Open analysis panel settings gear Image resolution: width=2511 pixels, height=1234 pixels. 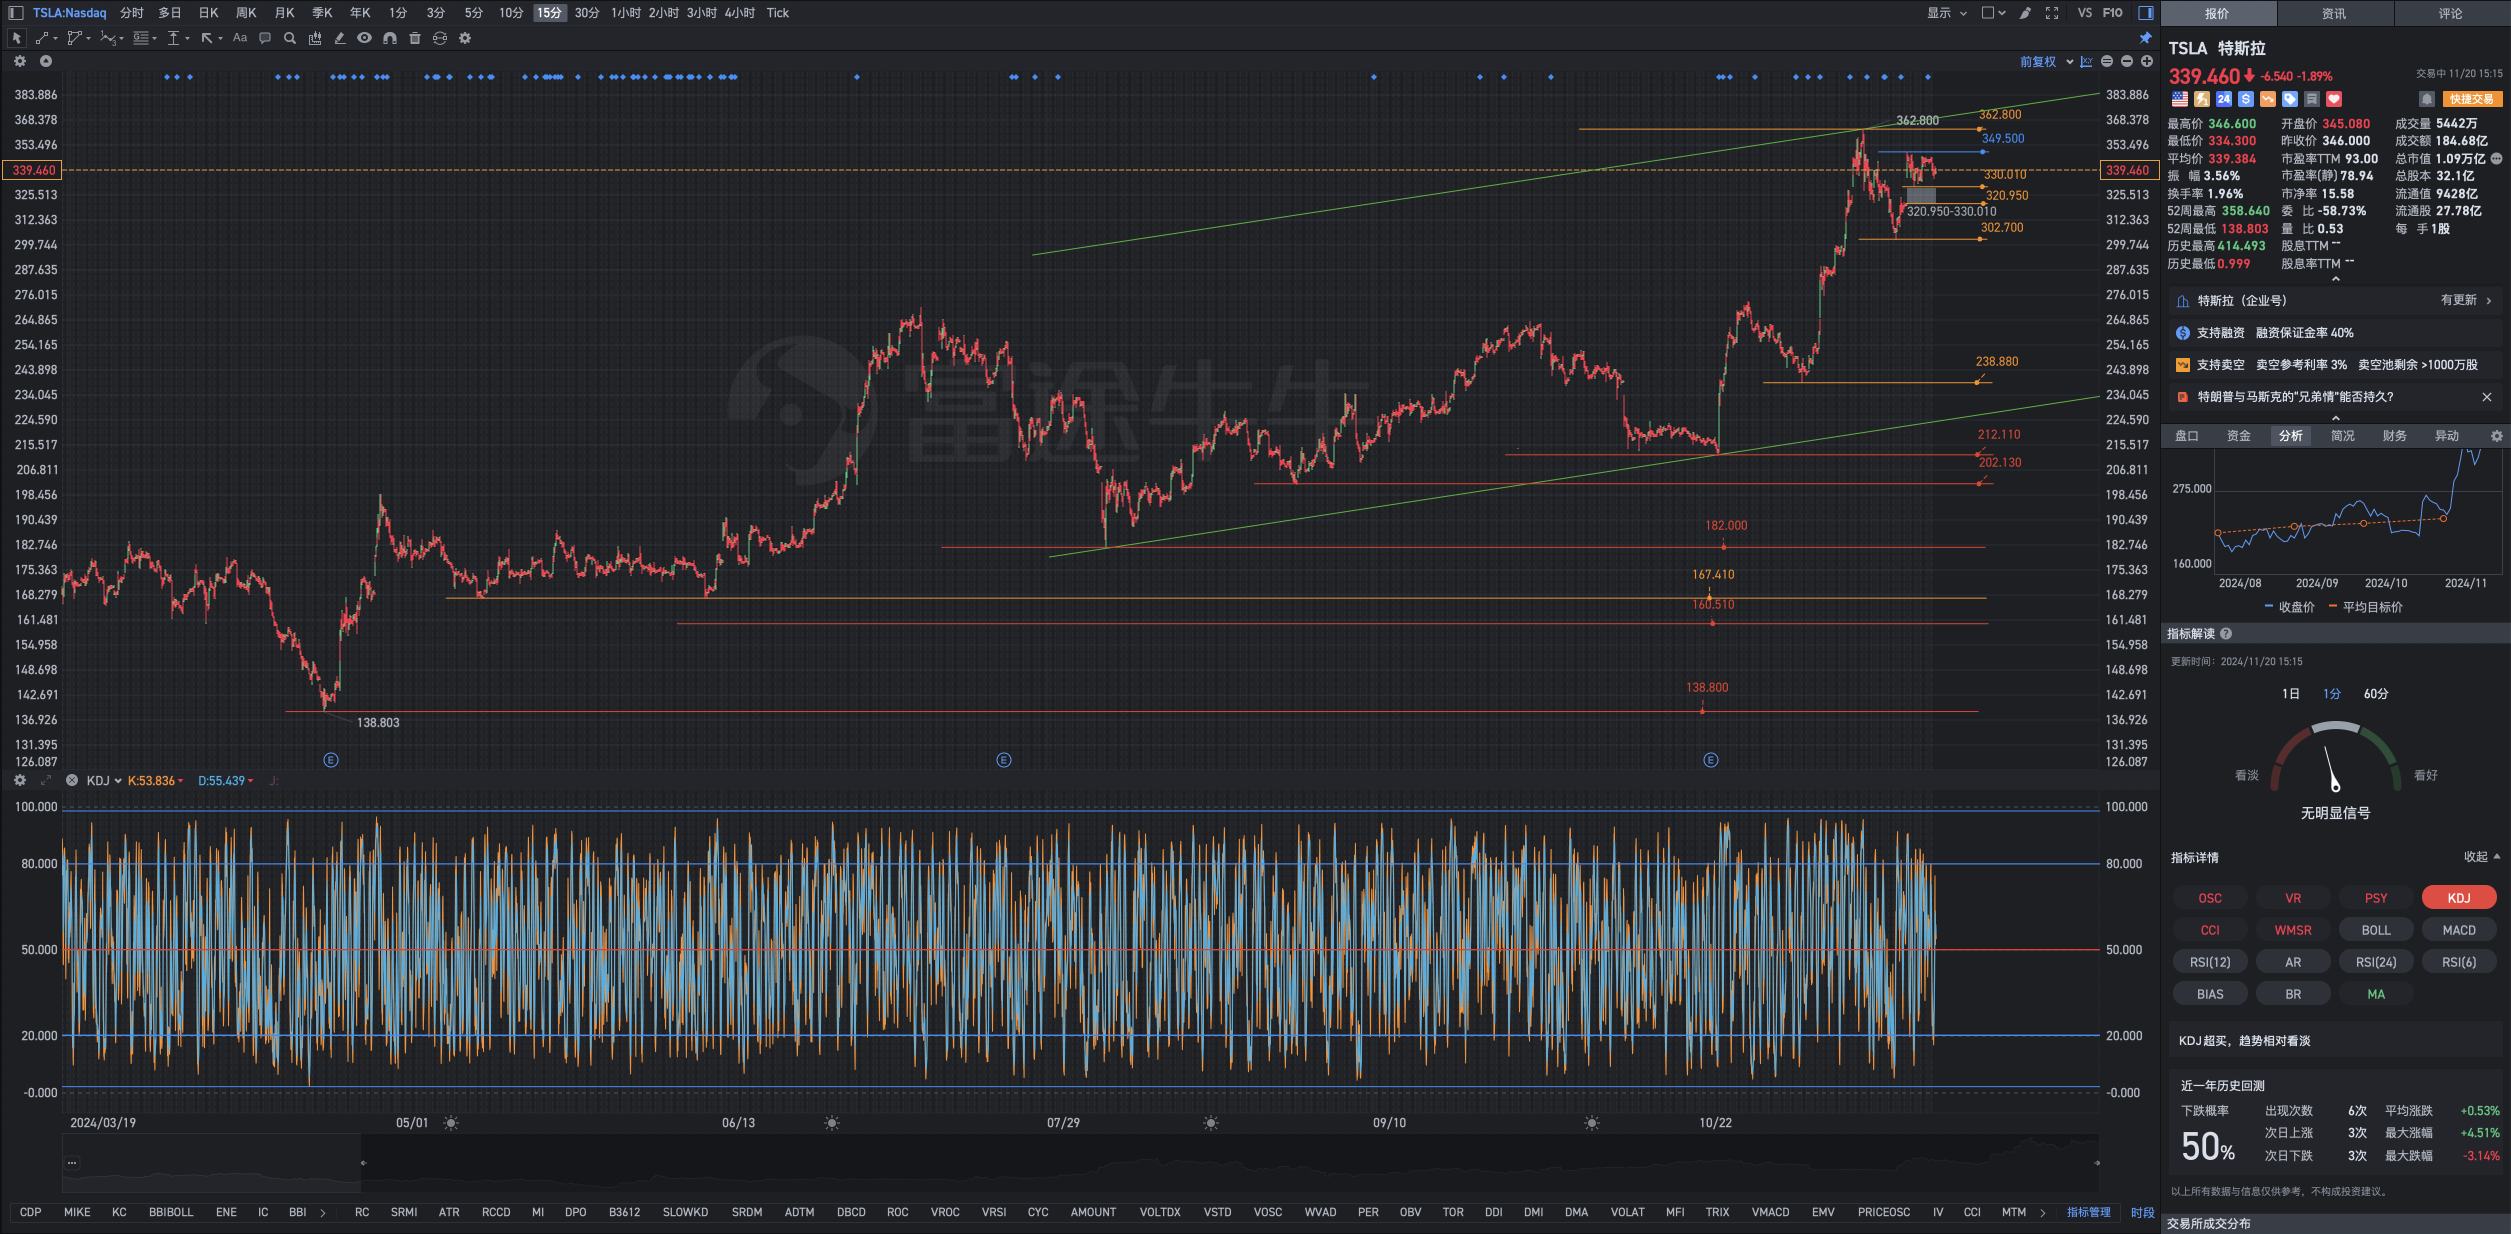pyautogui.click(x=2496, y=436)
